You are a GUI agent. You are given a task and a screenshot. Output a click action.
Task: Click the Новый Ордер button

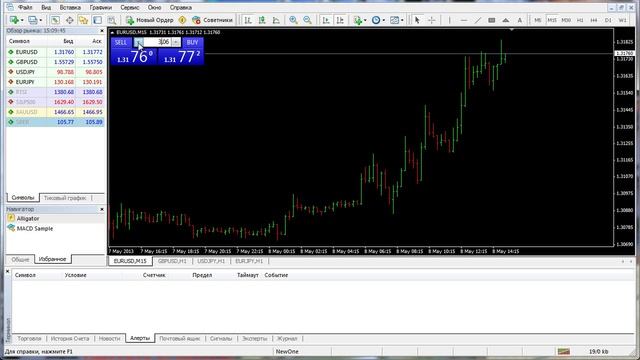[x=150, y=20]
